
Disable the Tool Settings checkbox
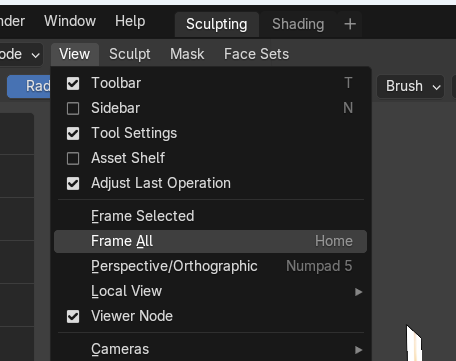(73, 133)
